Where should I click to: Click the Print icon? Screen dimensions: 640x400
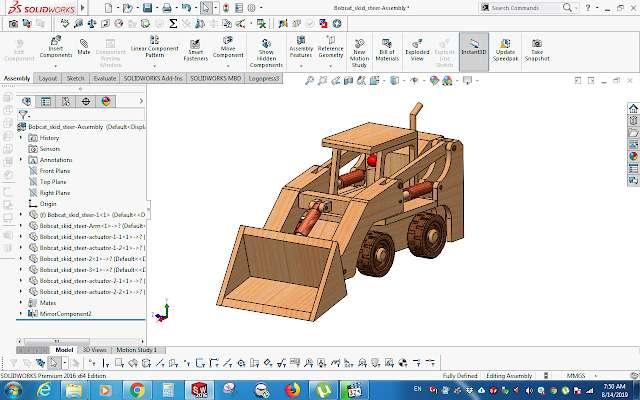click(x=167, y=8)
